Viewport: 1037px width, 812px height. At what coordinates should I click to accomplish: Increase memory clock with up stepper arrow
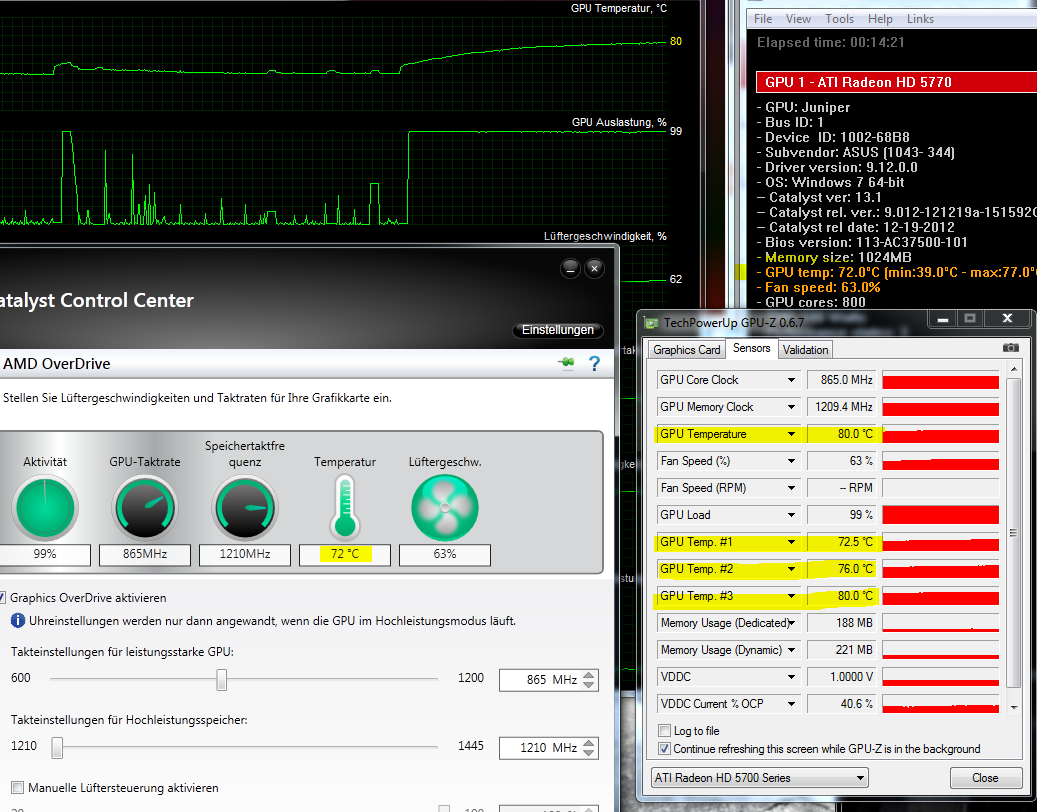coord(589,743)
